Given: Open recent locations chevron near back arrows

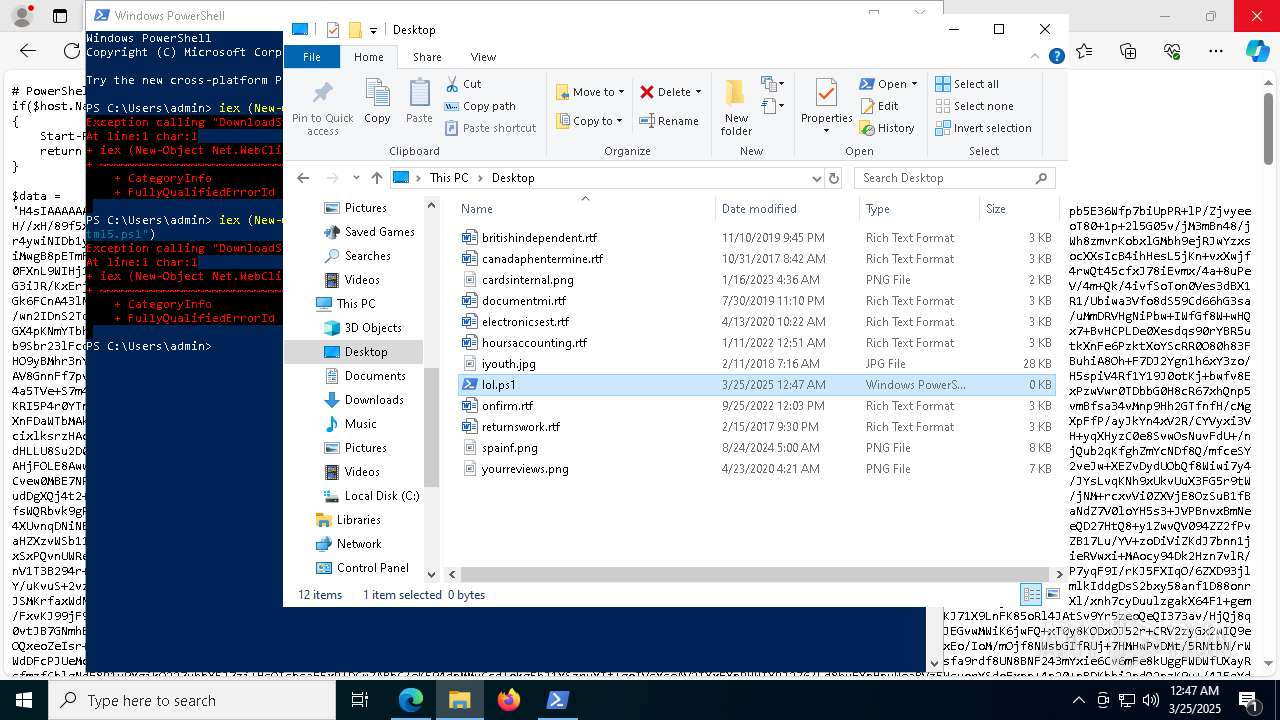Looking at the screenshot, I should 356,178.
